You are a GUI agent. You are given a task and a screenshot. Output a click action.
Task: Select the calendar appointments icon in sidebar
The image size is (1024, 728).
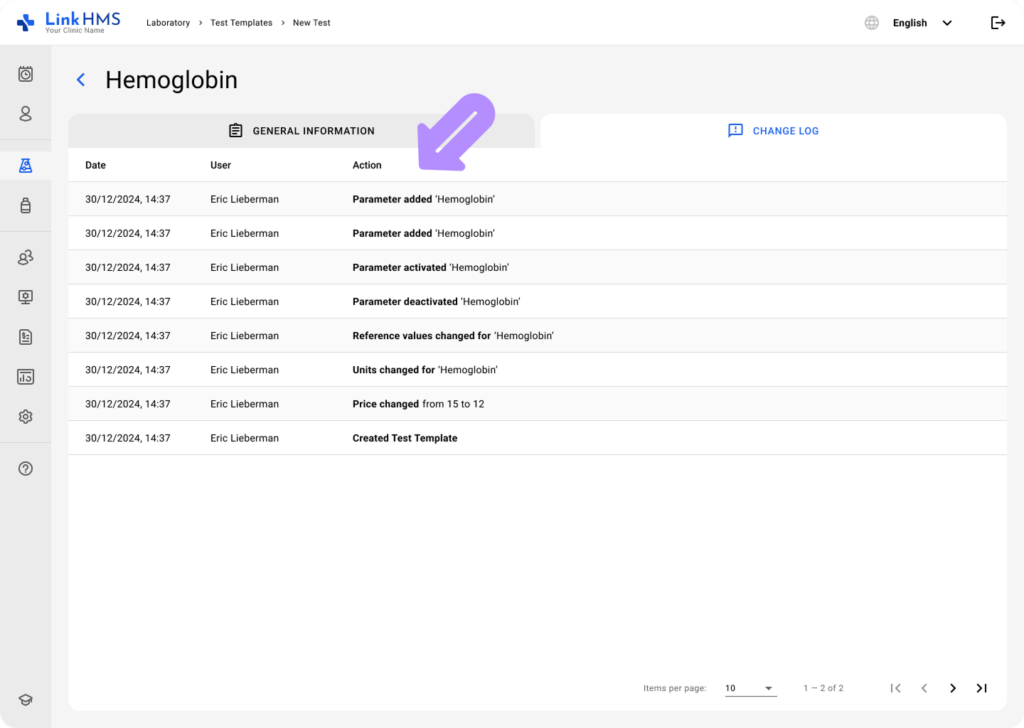click(x=25, y=74)
